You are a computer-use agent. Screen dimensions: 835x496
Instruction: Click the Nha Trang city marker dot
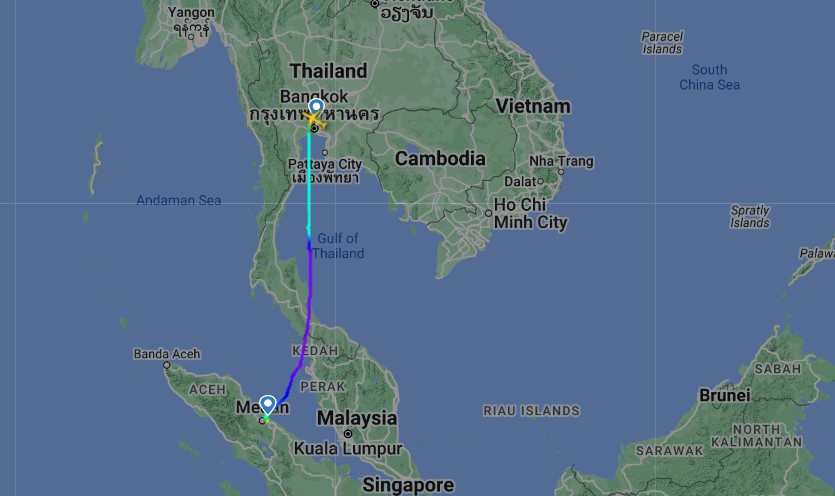click(x=561, y=172)
